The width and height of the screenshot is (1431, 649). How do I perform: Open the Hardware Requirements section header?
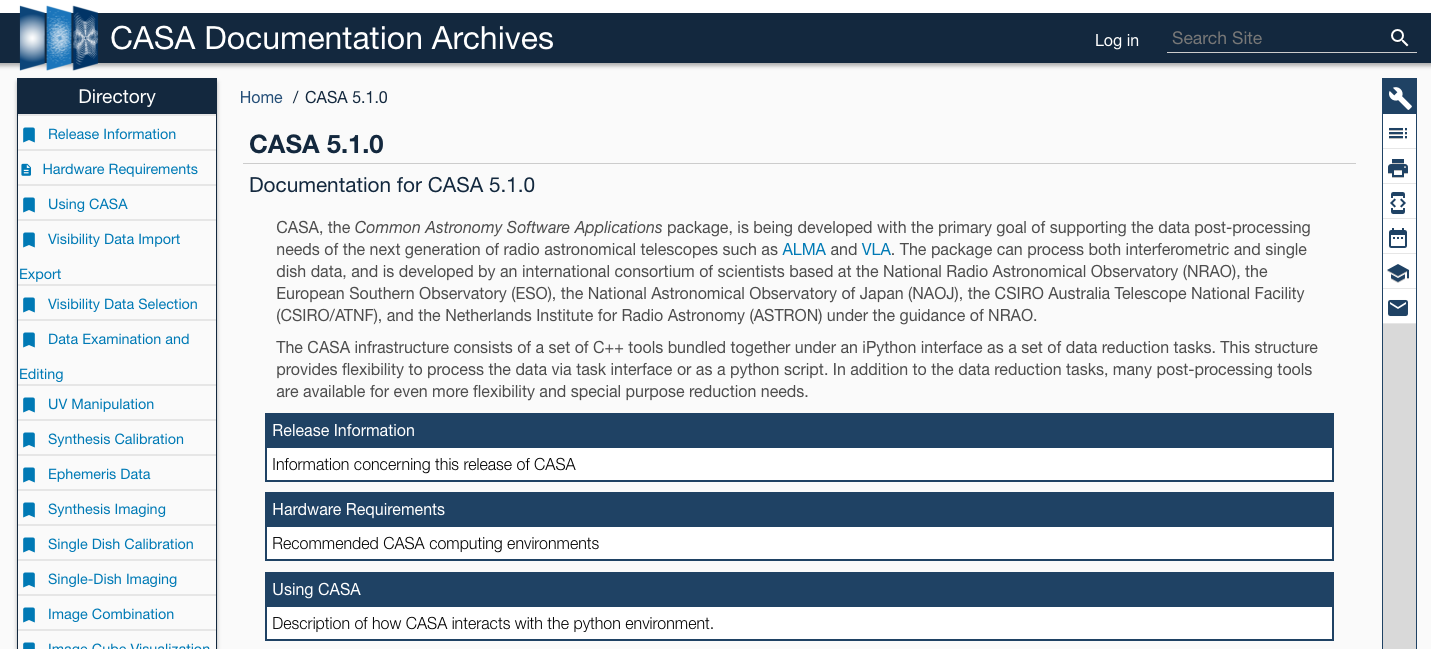[358, 509]
